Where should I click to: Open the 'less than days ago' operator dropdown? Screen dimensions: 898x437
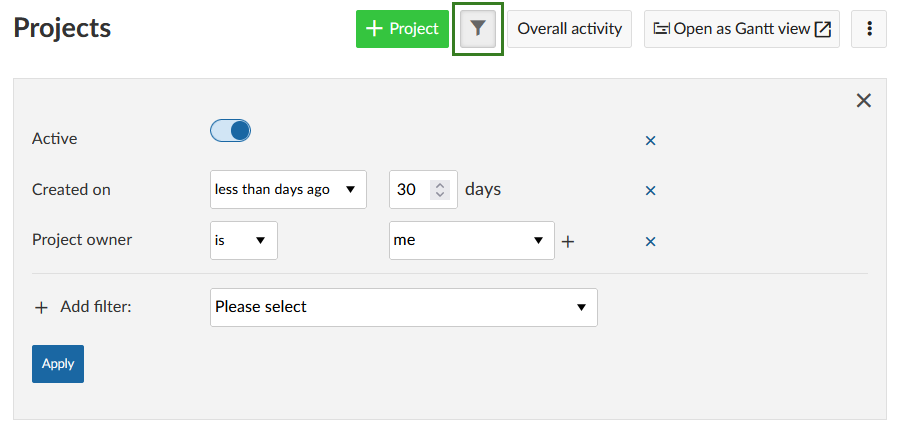(288, 189)
